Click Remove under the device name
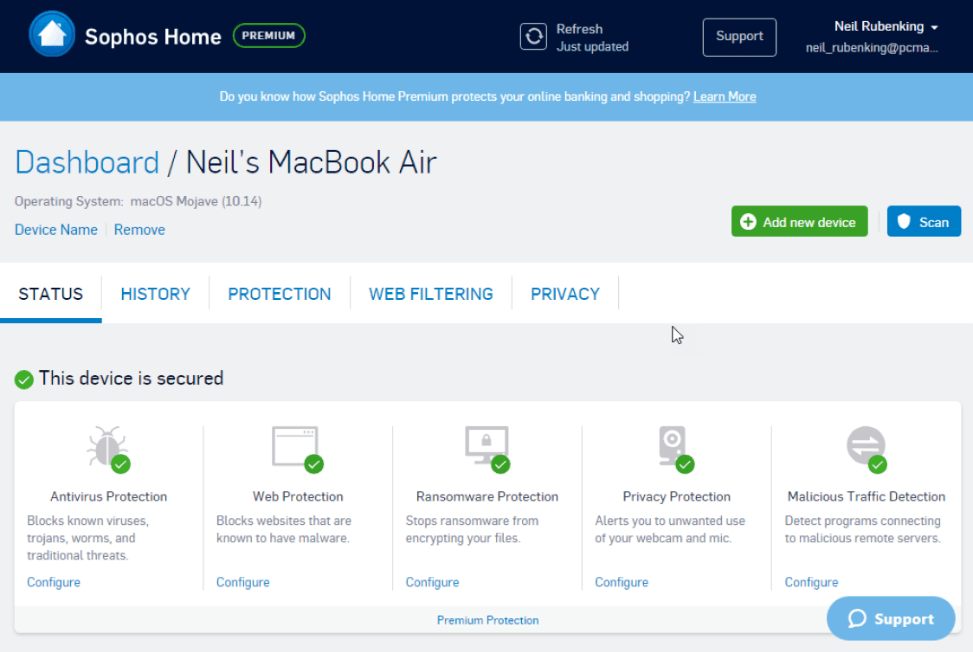Screen dimensions: 973x652 (x=139, y=229)
